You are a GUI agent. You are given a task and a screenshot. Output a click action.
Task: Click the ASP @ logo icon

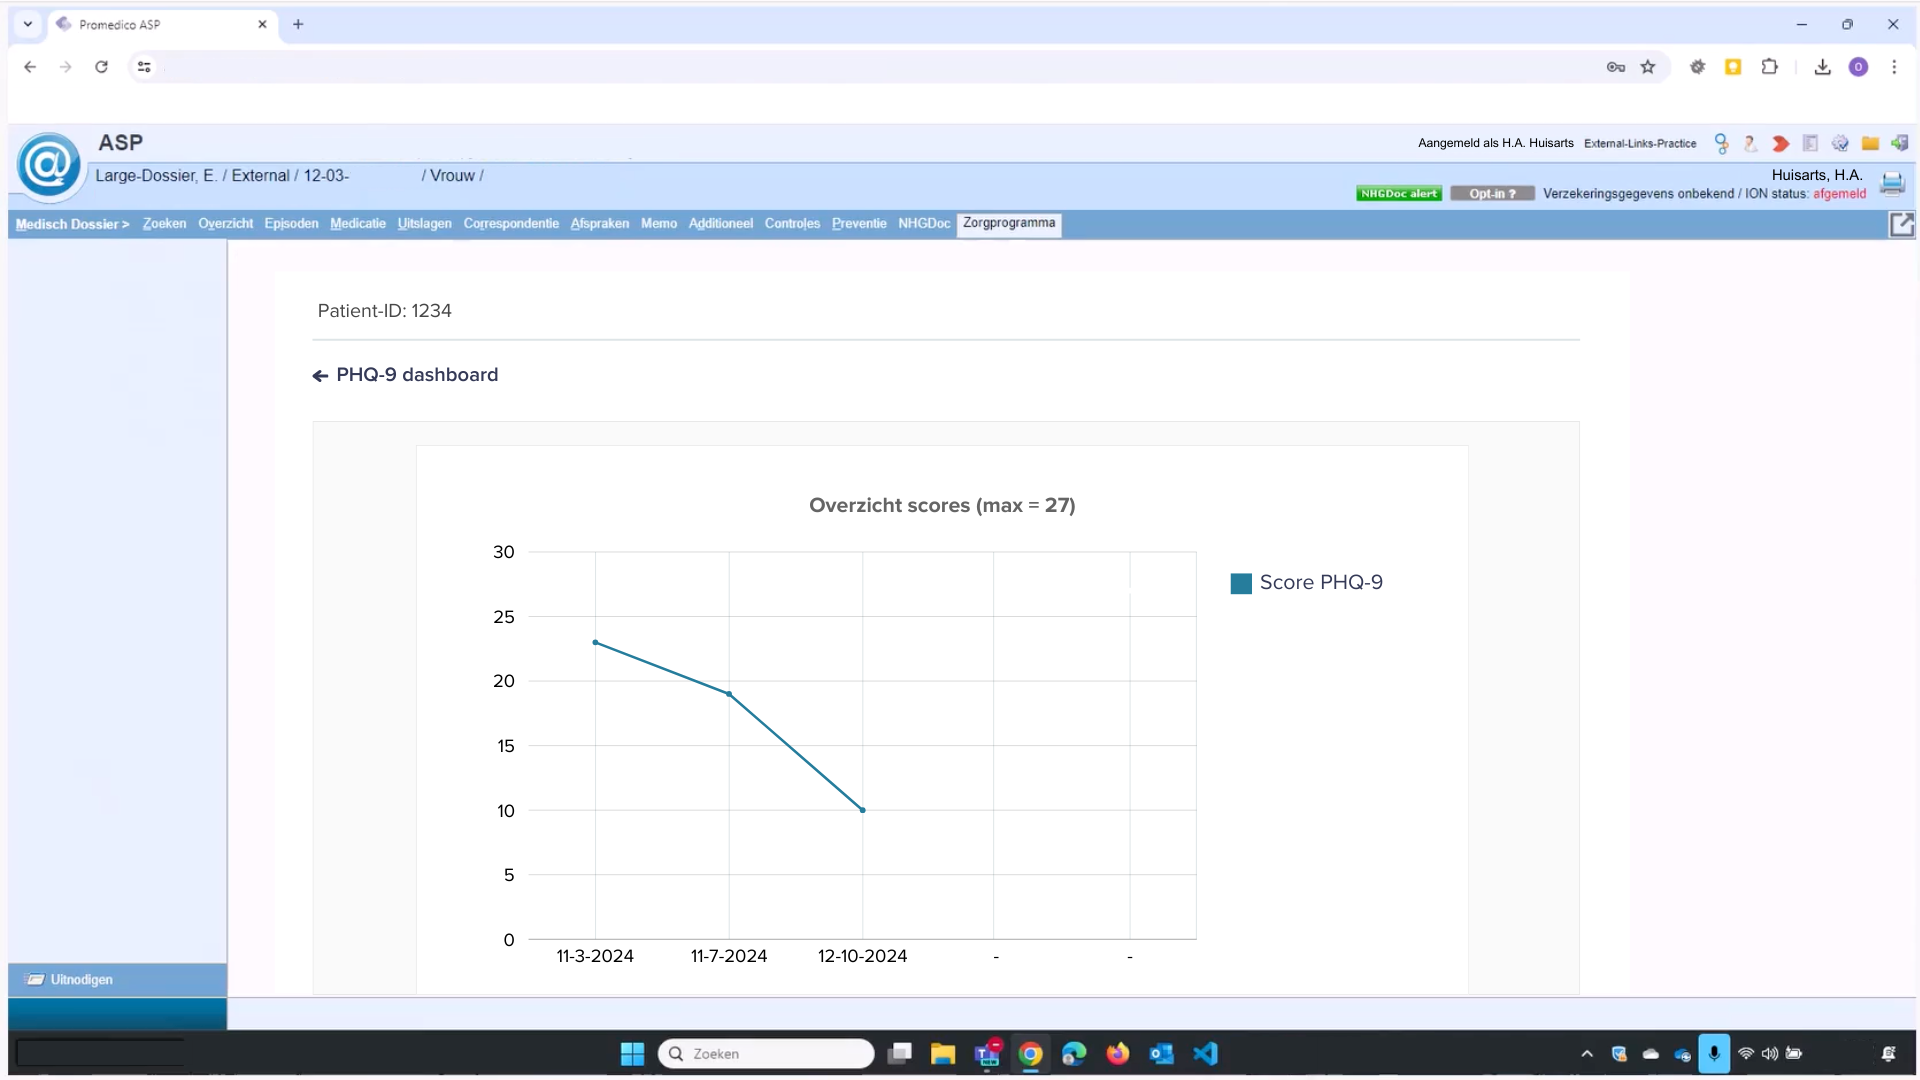48,165
